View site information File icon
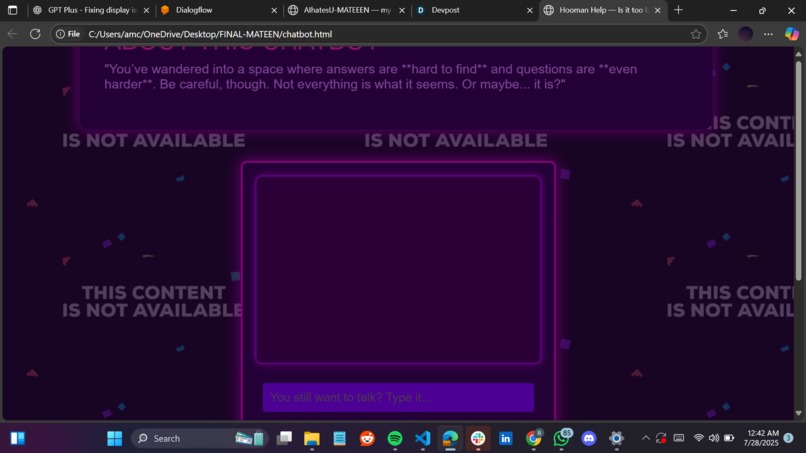The image size is (806, 453). [x=68, y=34]
